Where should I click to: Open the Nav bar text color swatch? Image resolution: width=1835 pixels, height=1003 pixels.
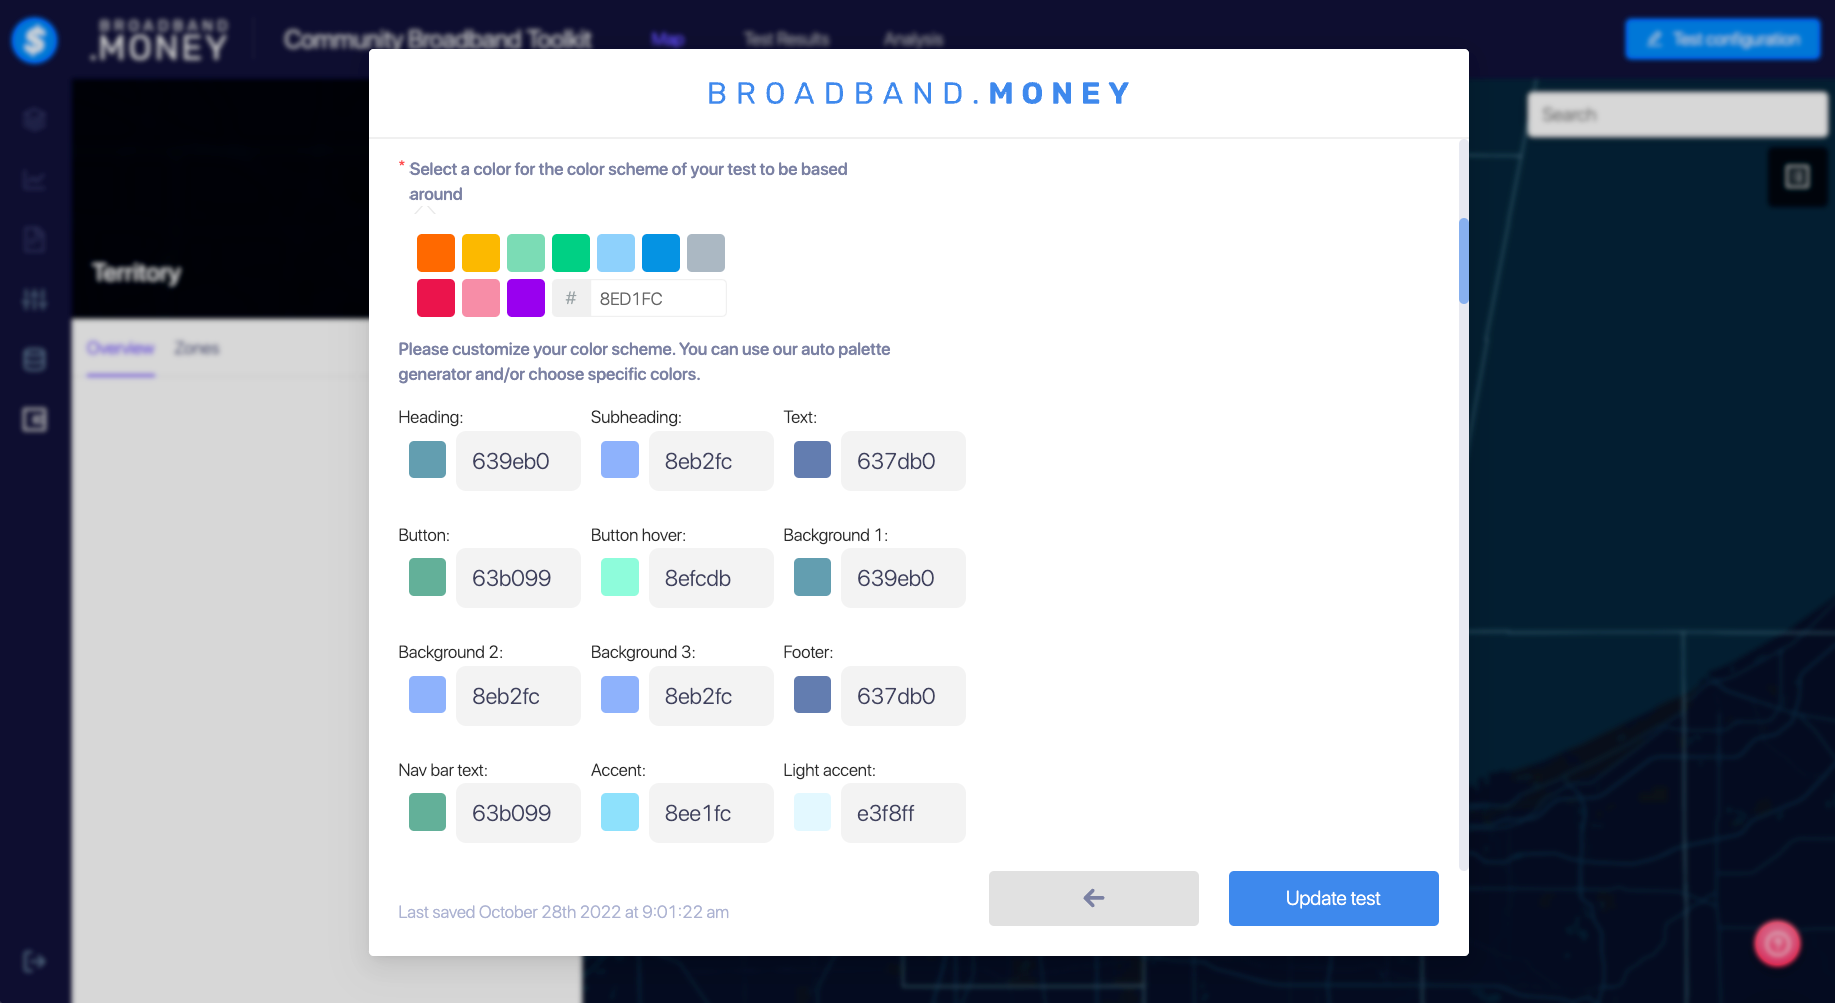pyautogui.click(x=427, y=812)
